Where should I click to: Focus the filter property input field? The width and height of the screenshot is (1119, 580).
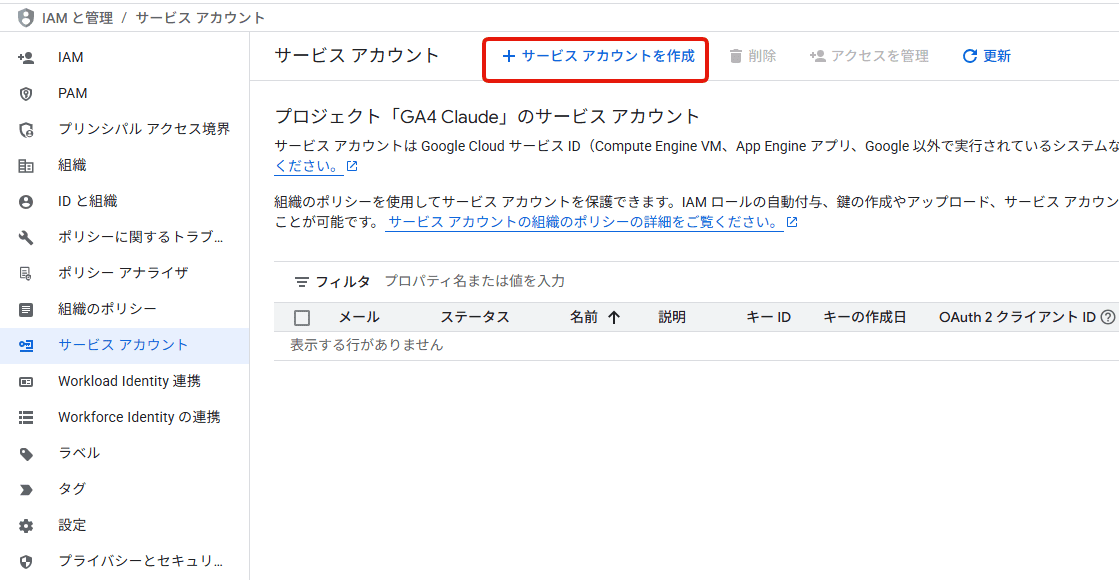(600, 282)
